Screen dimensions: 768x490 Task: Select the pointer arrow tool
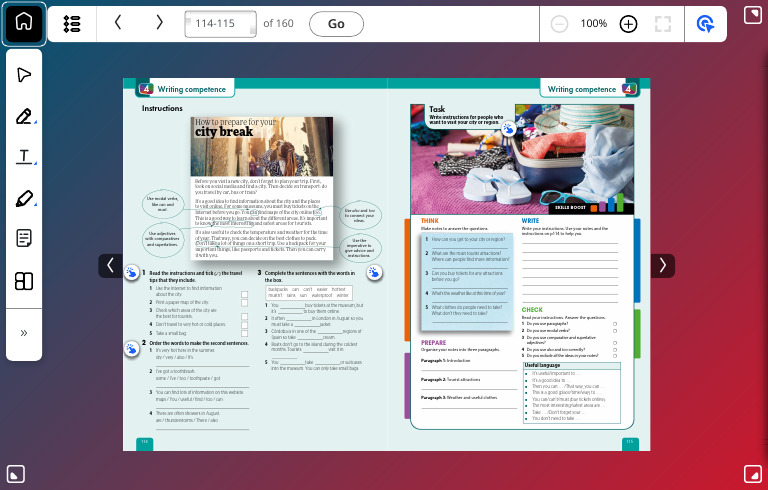point(24,74)
